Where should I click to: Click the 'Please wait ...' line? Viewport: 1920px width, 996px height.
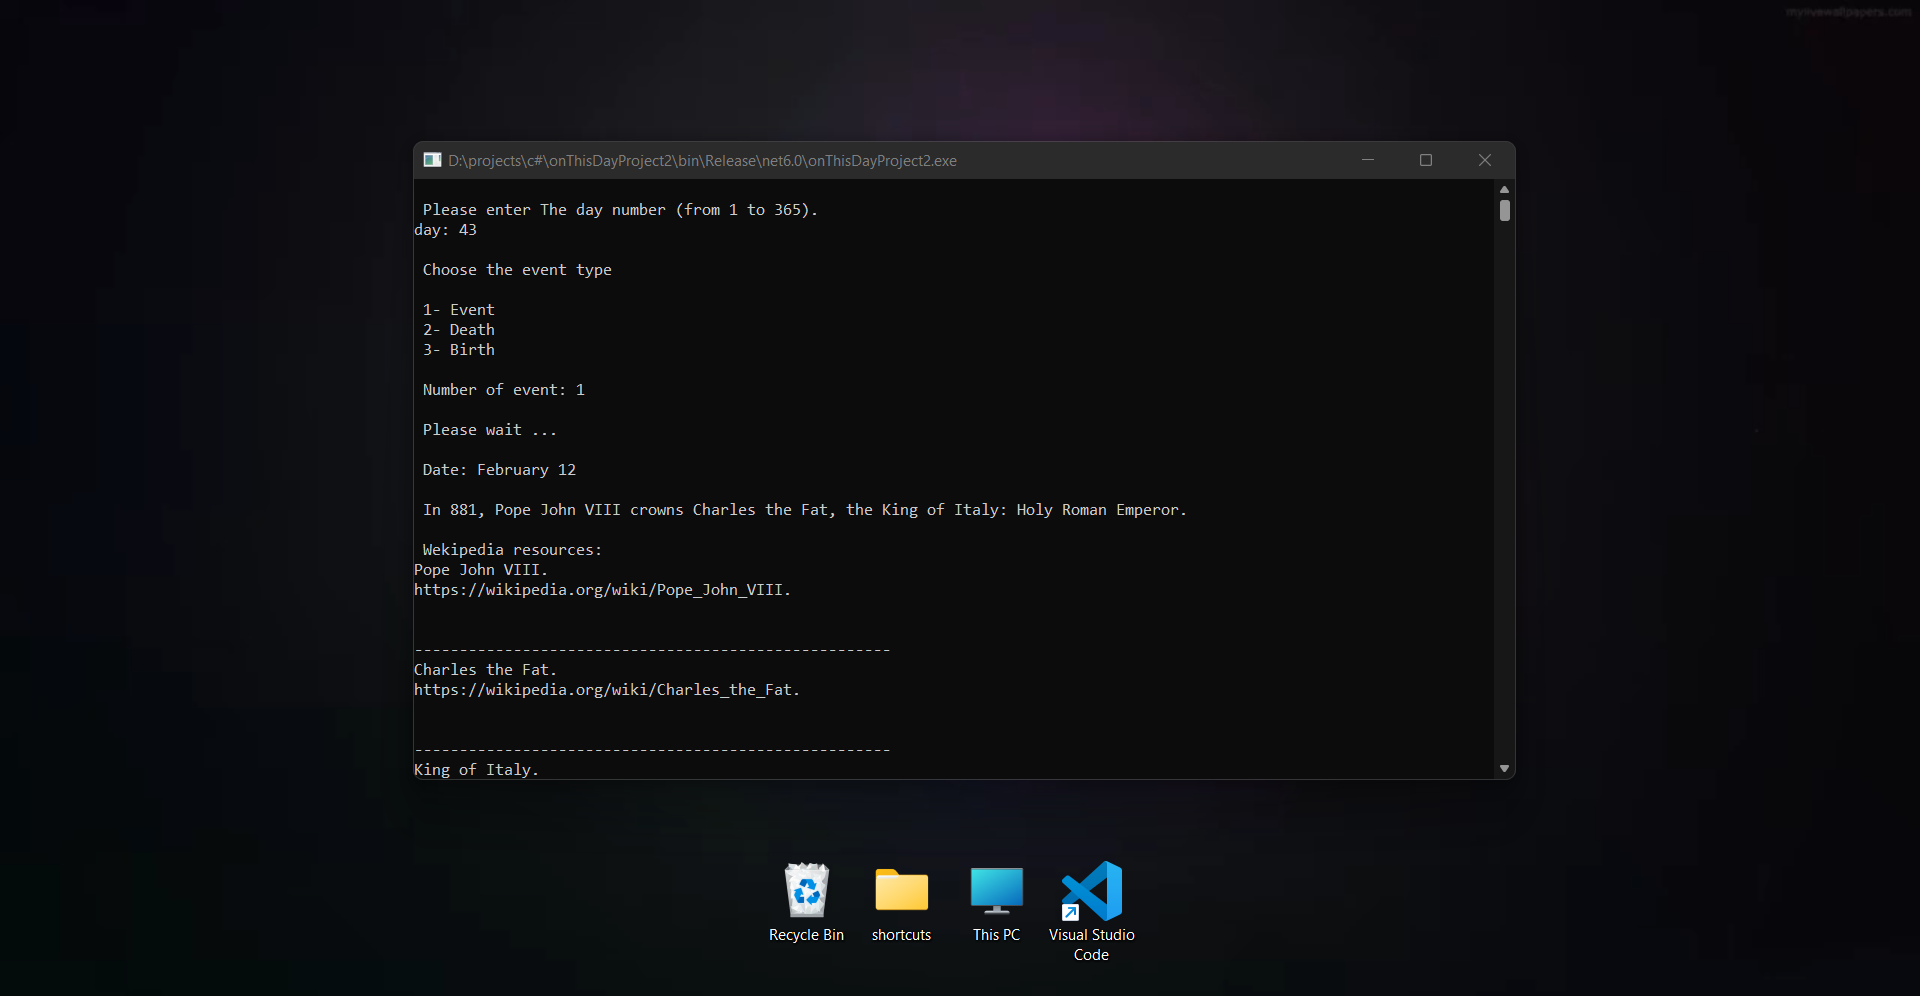click(x=489, y=430)
